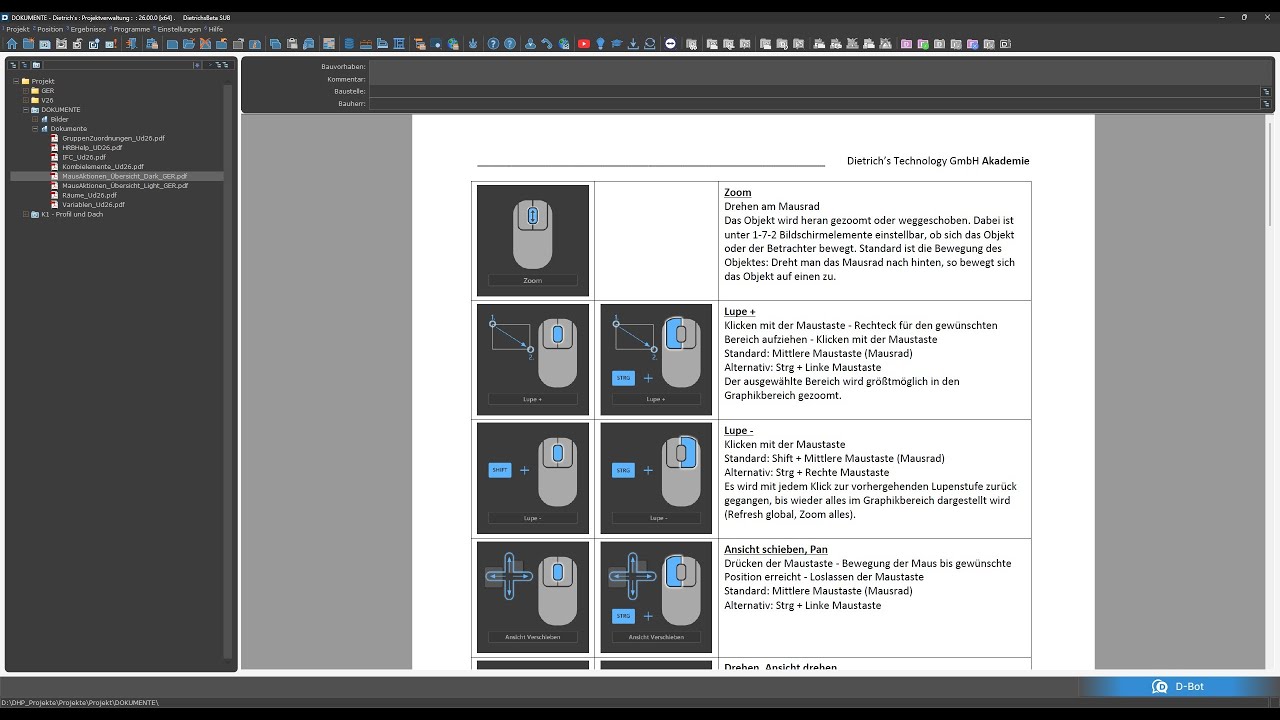Expand the GER folder node
The height and width of the screenshot is (720, 1280).
click(x=25, y=91)
